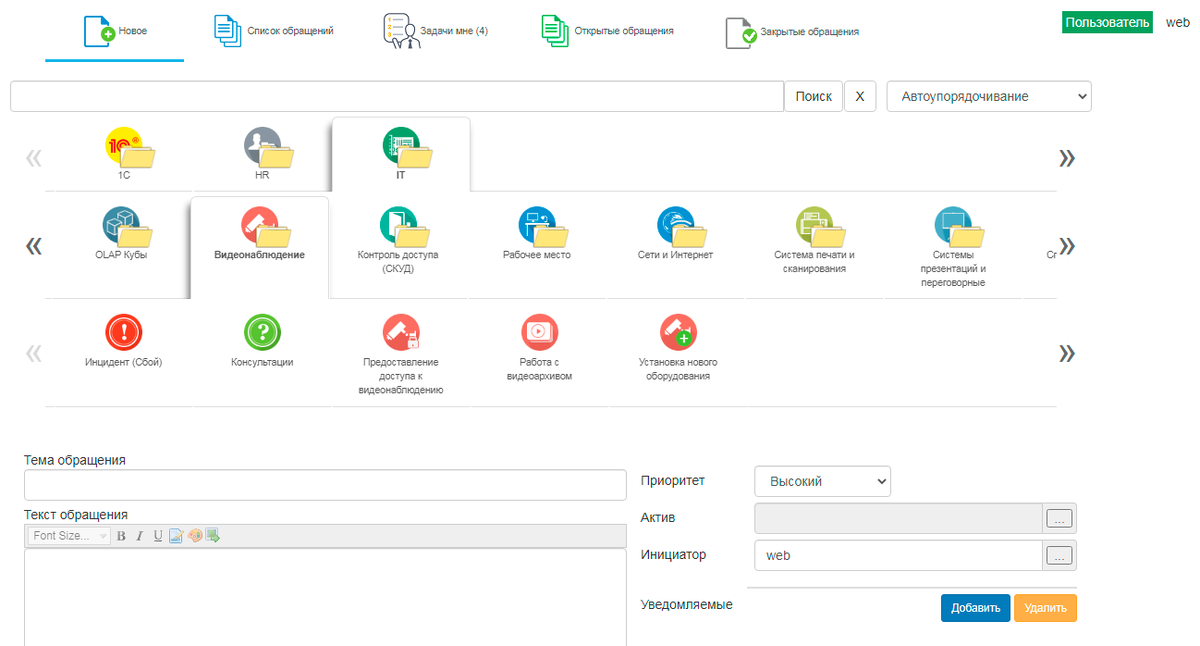
Task: Open the color palette icon in editor
Action: click(x=195, y=536)
